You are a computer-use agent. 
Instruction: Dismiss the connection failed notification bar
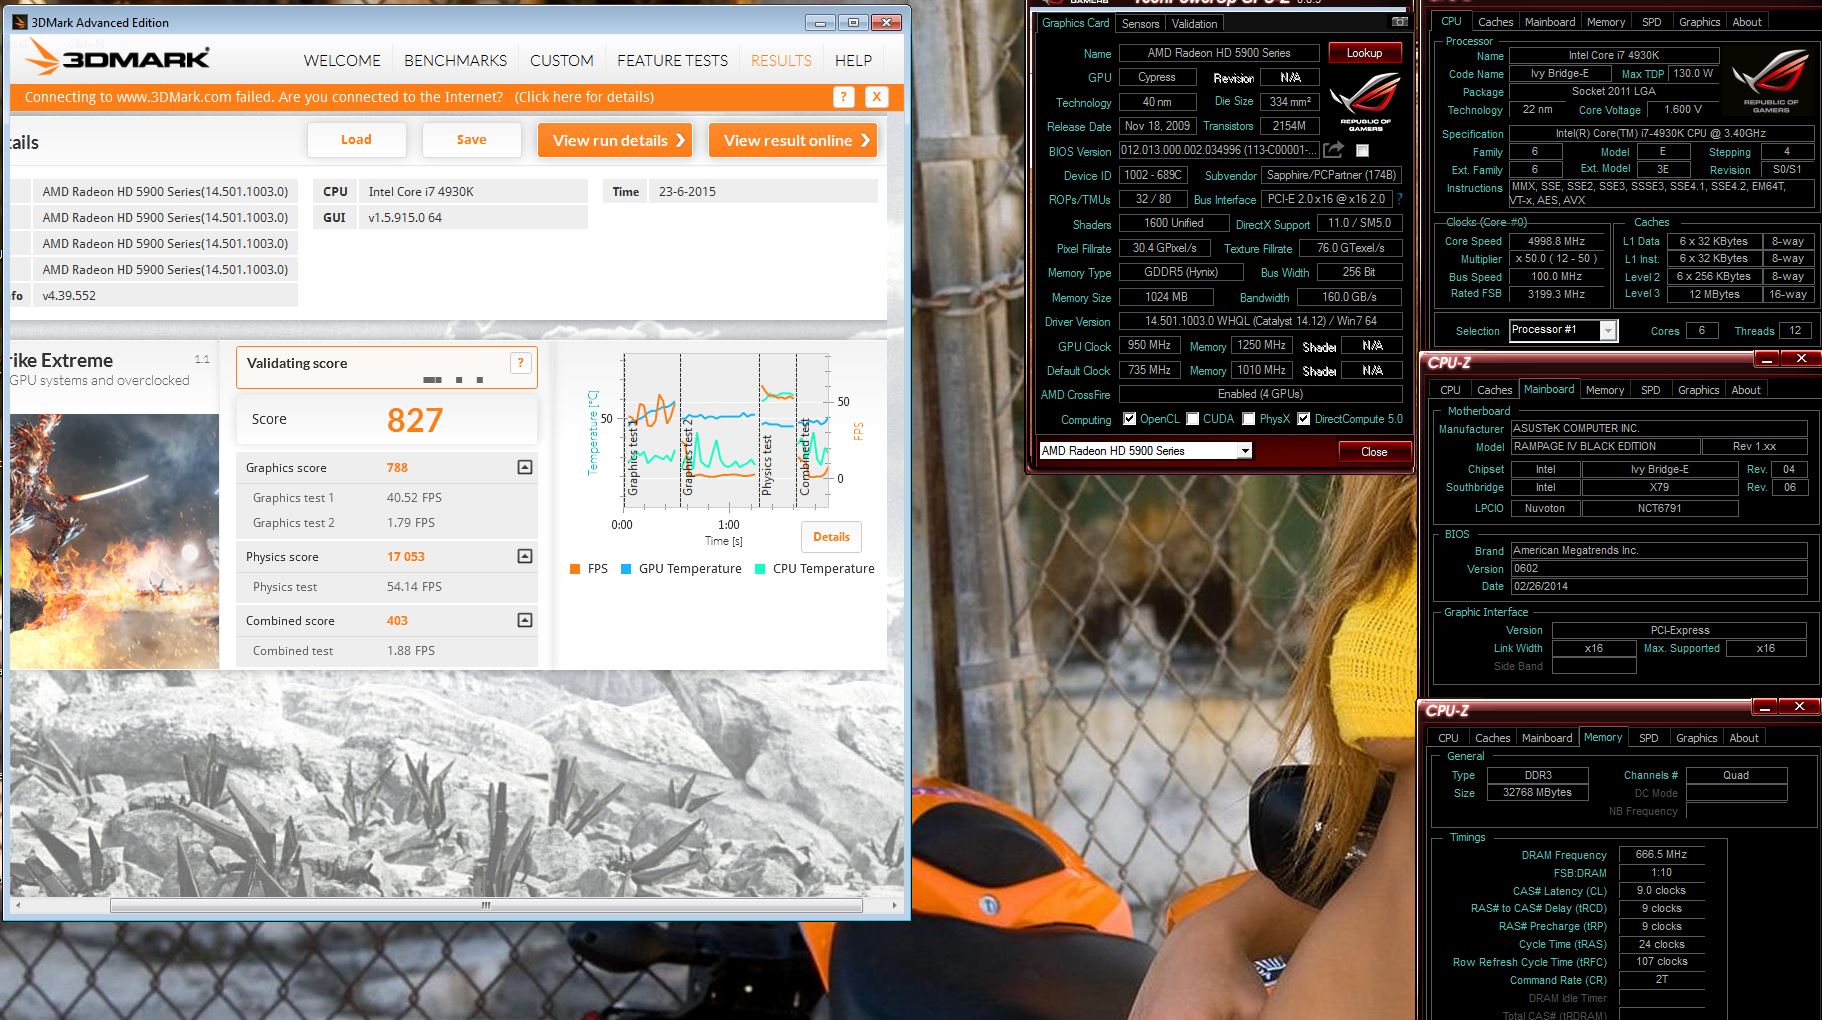876,97
